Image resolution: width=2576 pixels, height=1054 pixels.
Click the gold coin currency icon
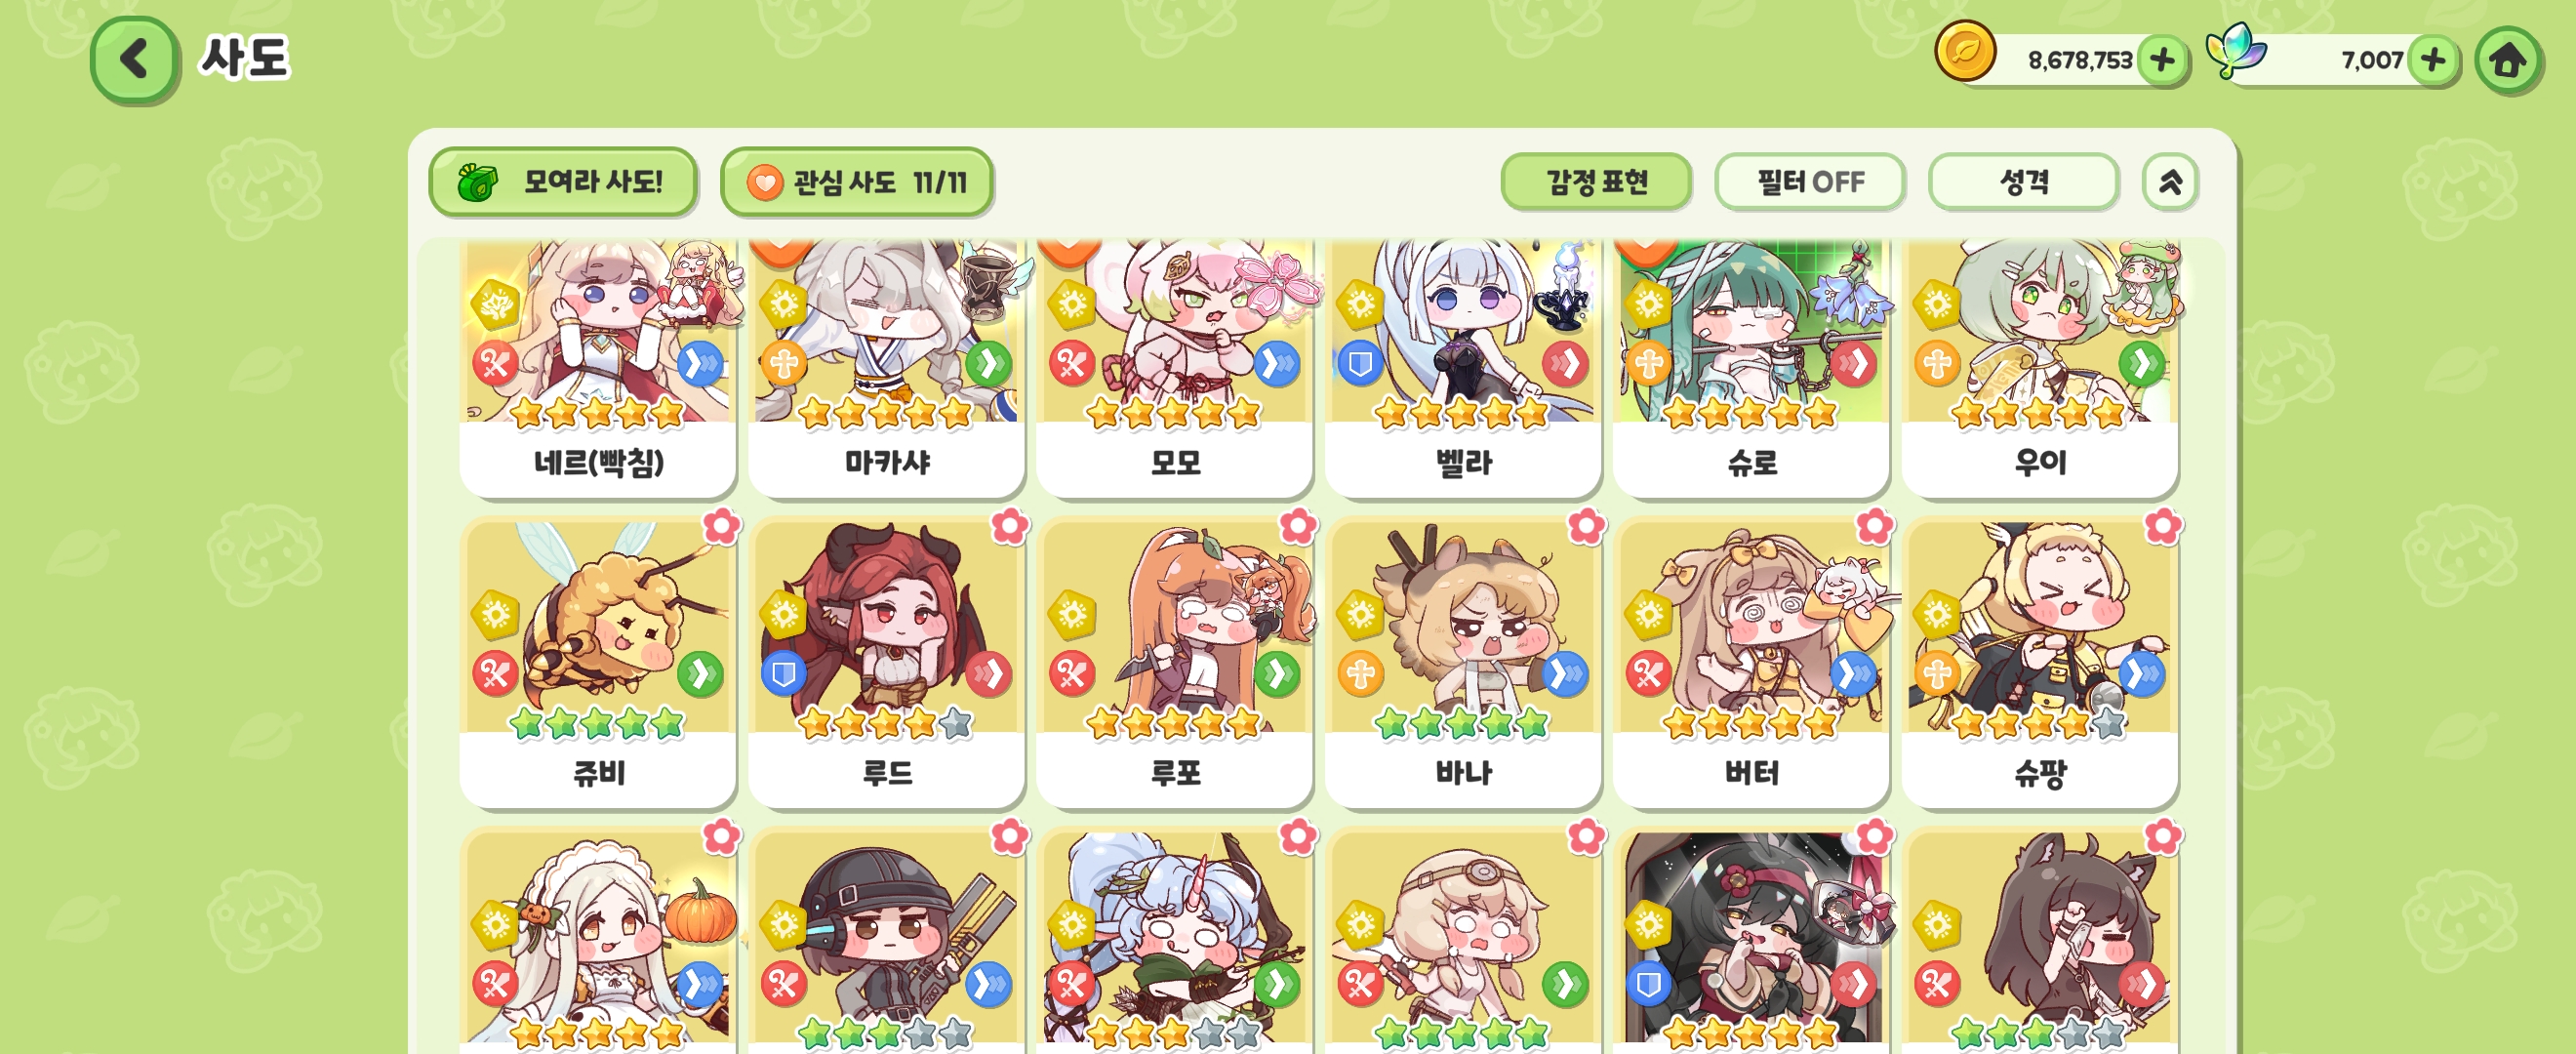(x=1965, y=51)
